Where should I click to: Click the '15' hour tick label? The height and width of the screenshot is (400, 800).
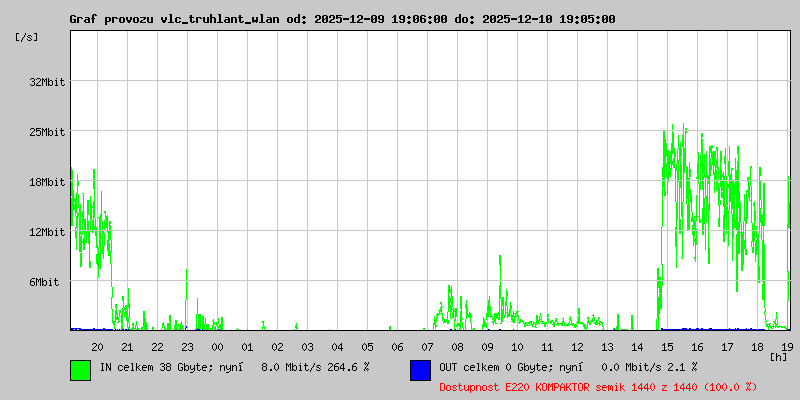pos(667,347)
